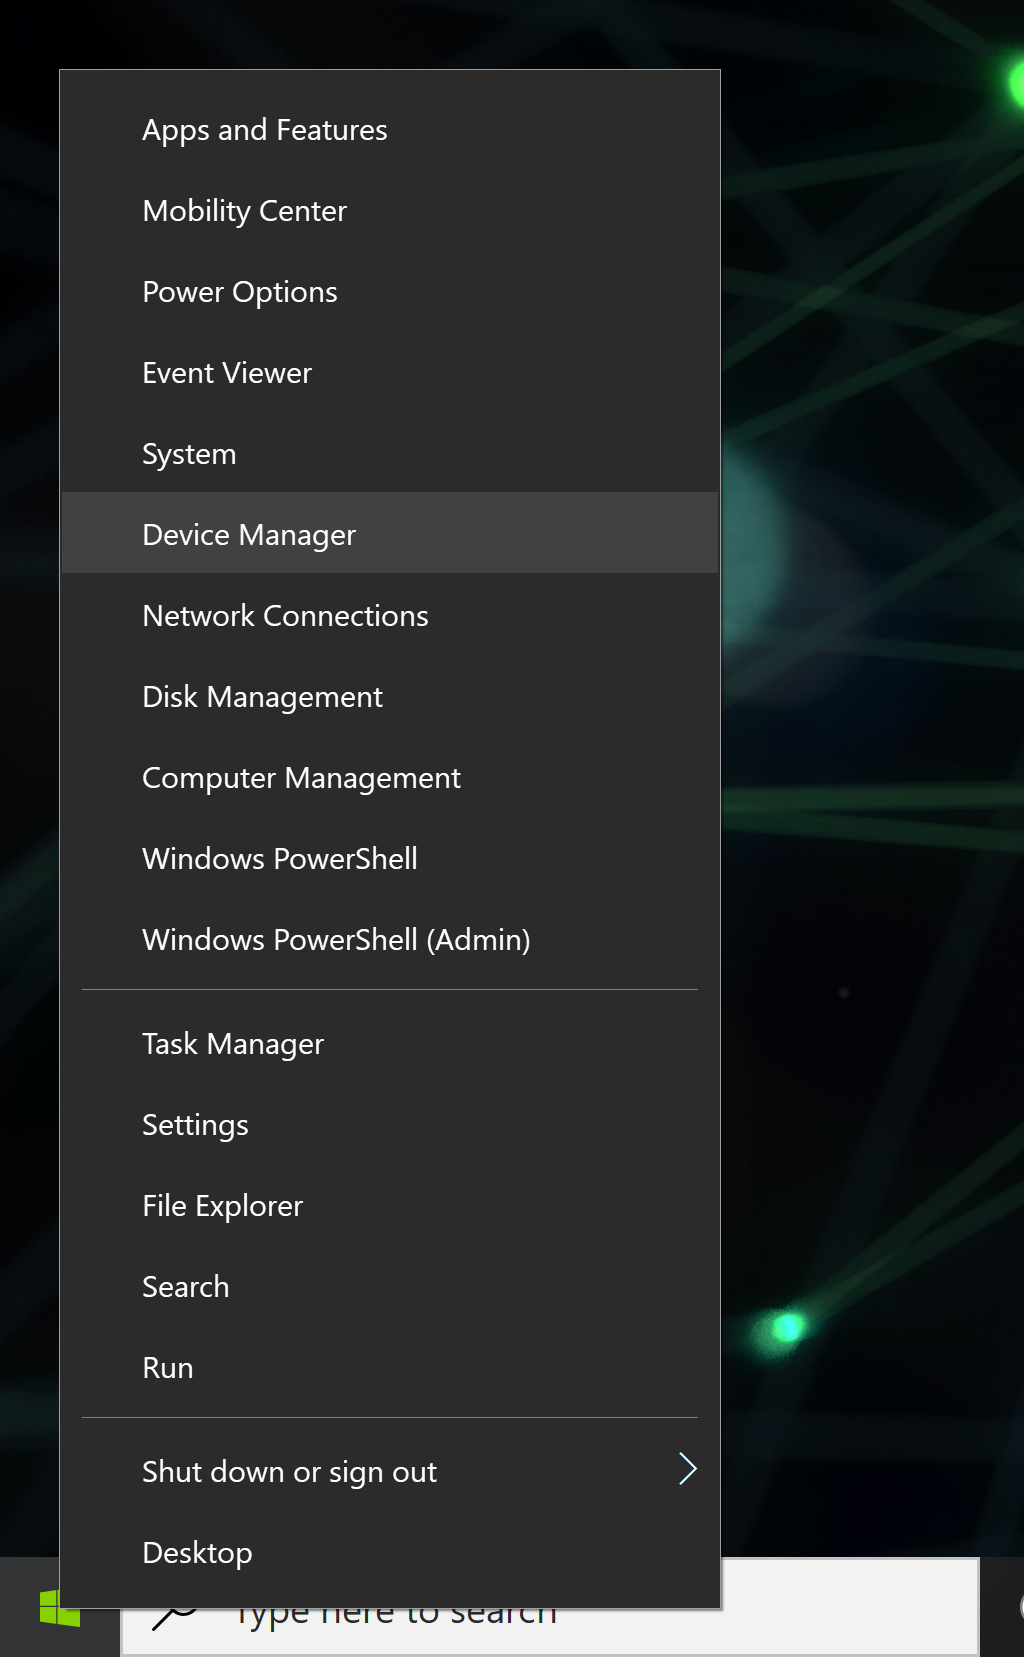Open File Explorer

[x=222, y=1206]
